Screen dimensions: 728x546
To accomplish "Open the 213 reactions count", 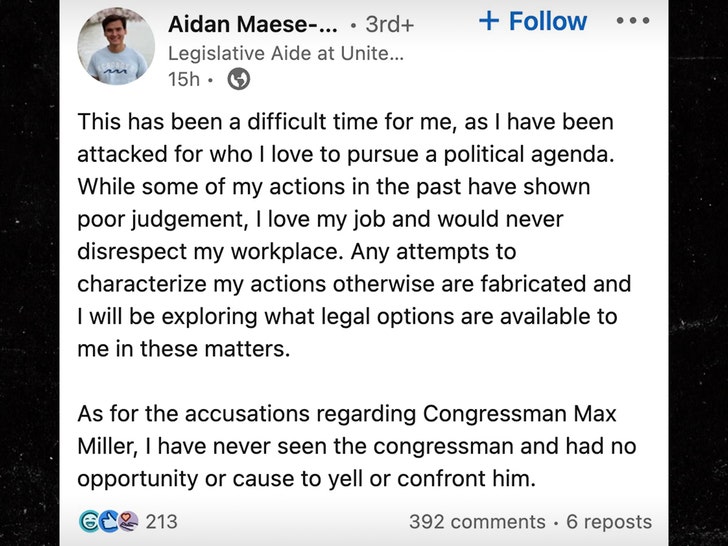I will pyautogui.click(x=162, y=522).
